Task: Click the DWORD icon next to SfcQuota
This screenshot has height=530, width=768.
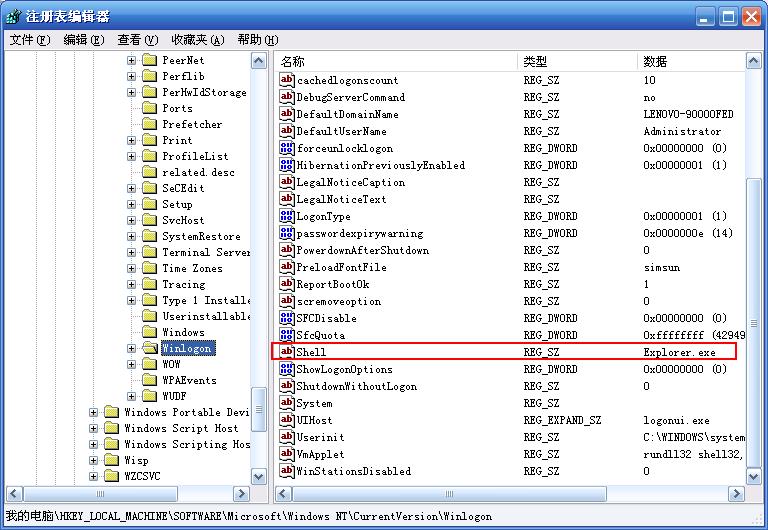Action: tap(287, 335)
